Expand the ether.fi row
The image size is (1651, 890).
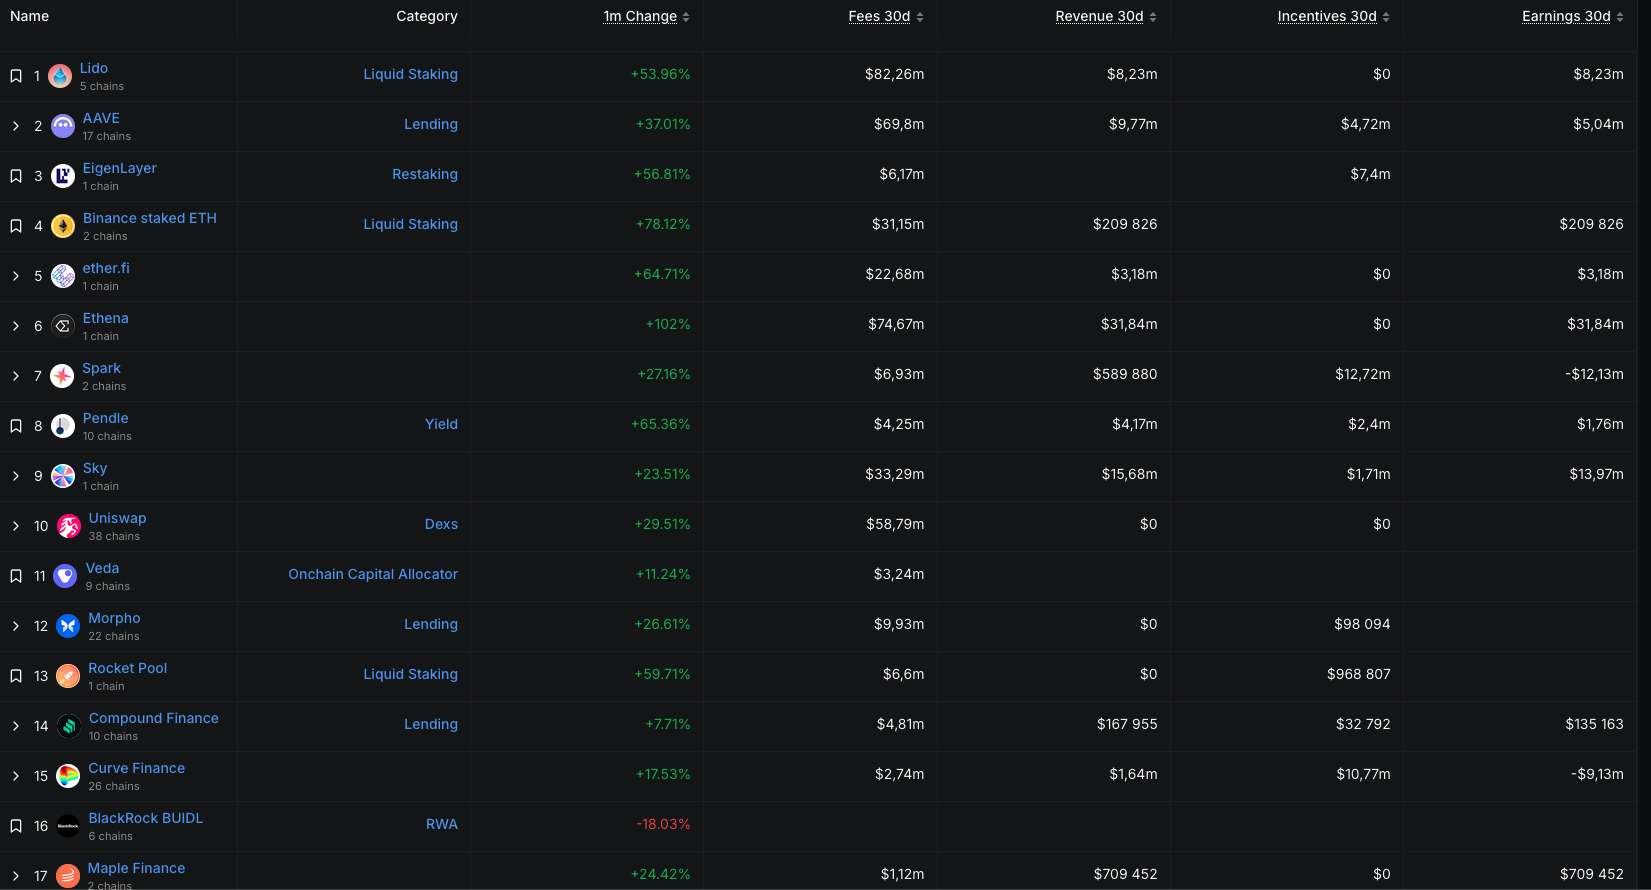pyautogui.click(x=16, y=276)
